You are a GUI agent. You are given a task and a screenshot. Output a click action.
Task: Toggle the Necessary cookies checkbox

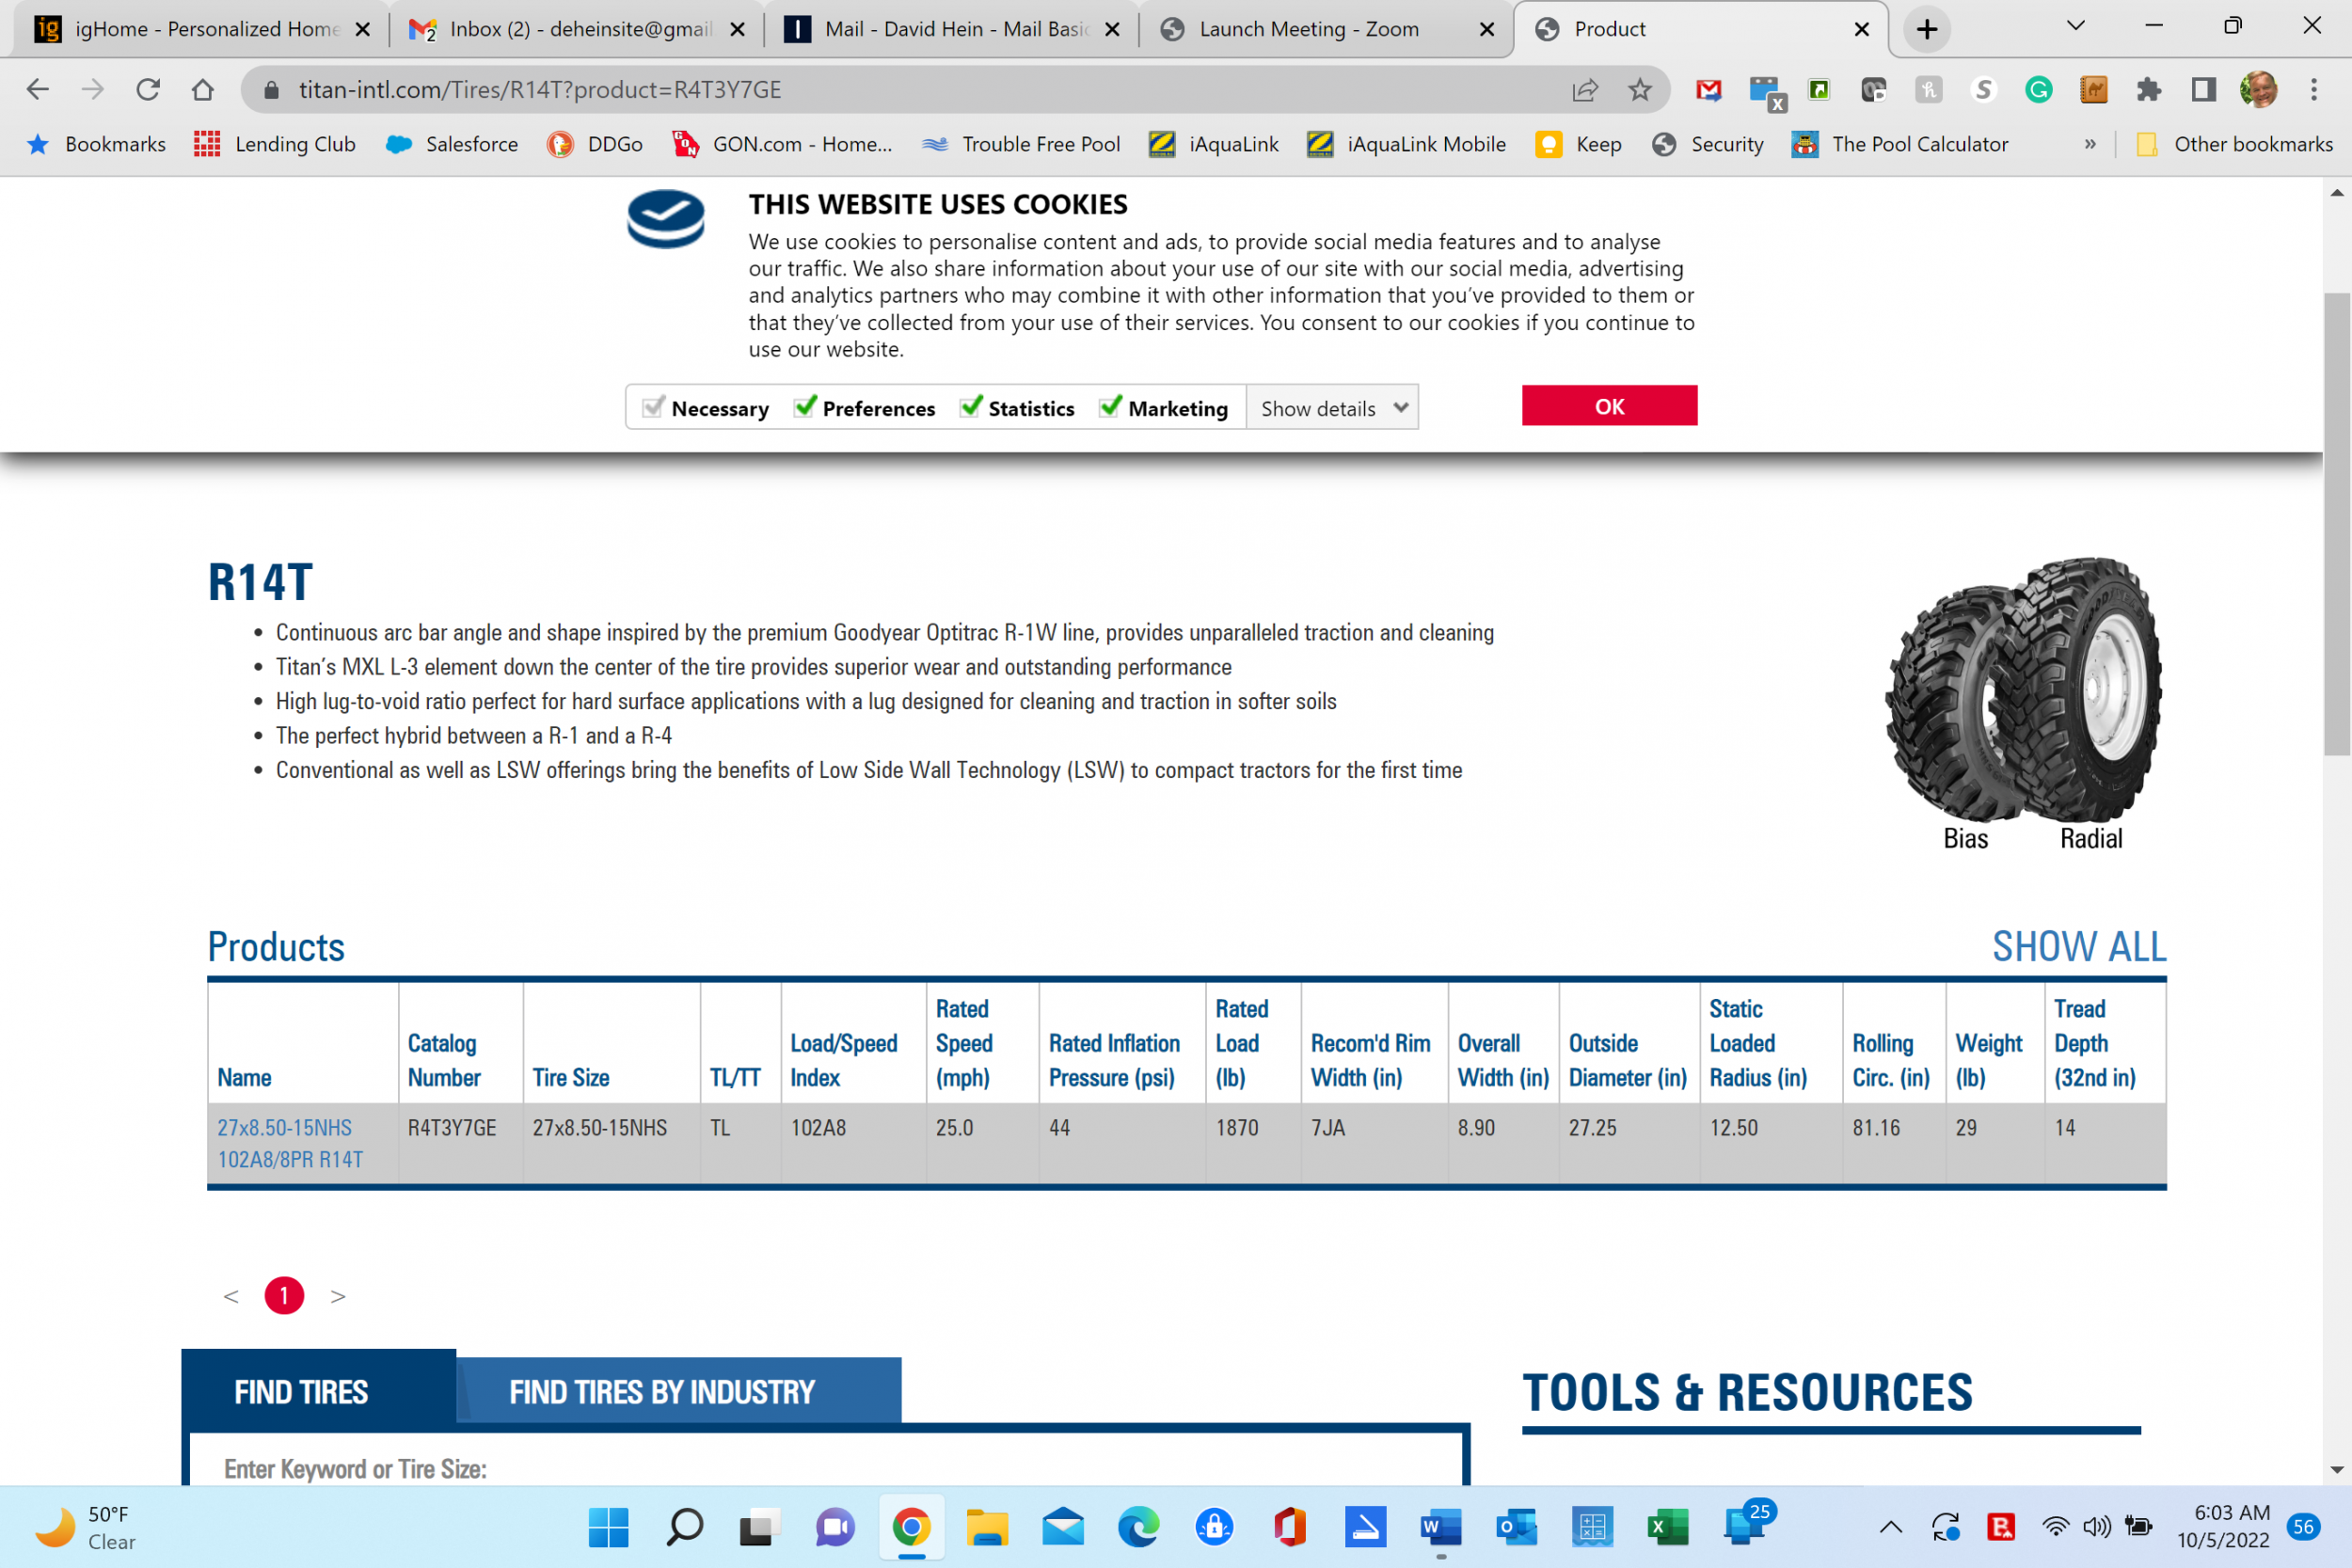(654, 407)
